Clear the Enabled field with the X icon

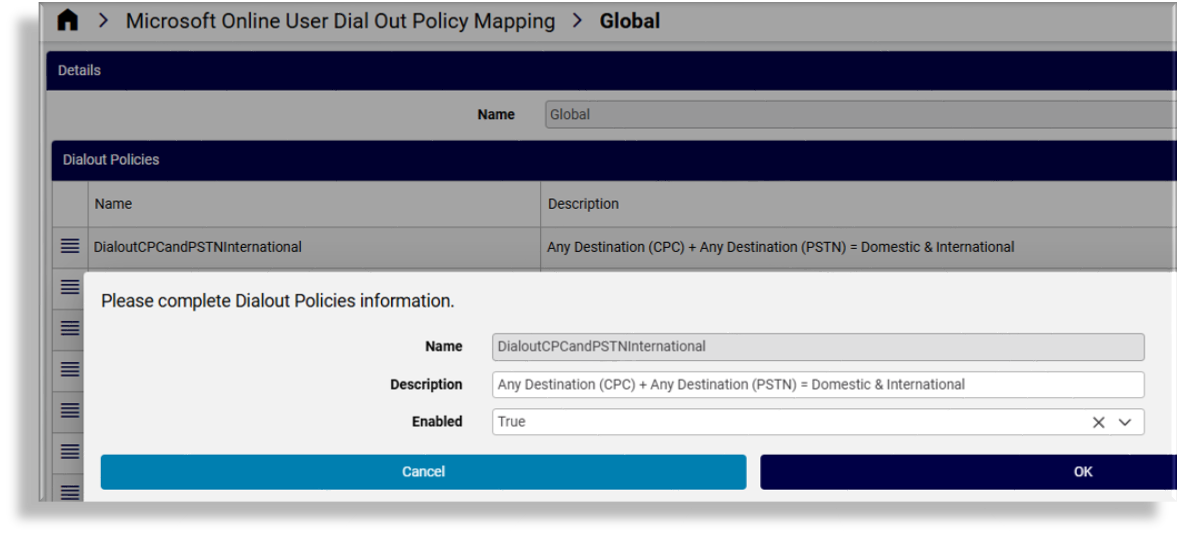click(x=1099, y=422)
